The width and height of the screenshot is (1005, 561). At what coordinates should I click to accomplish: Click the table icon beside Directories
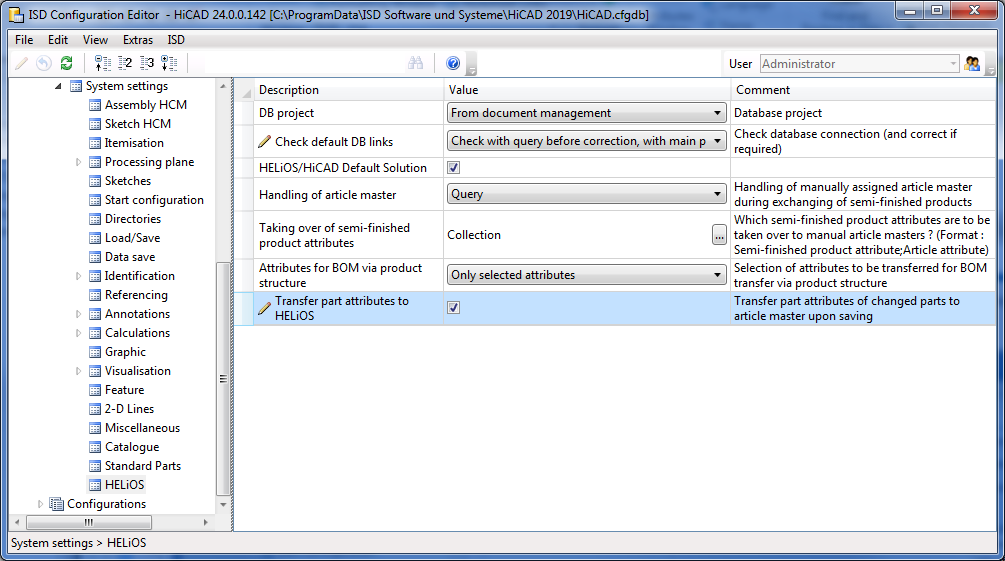click(95, 219)
